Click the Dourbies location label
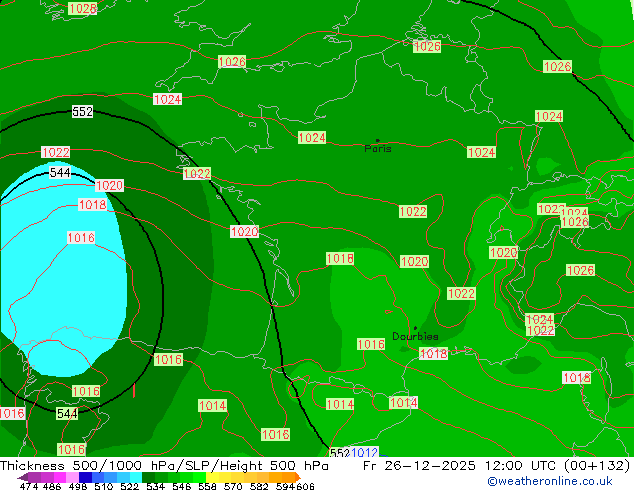Viewport: 634px width, 490px height. 415,336
